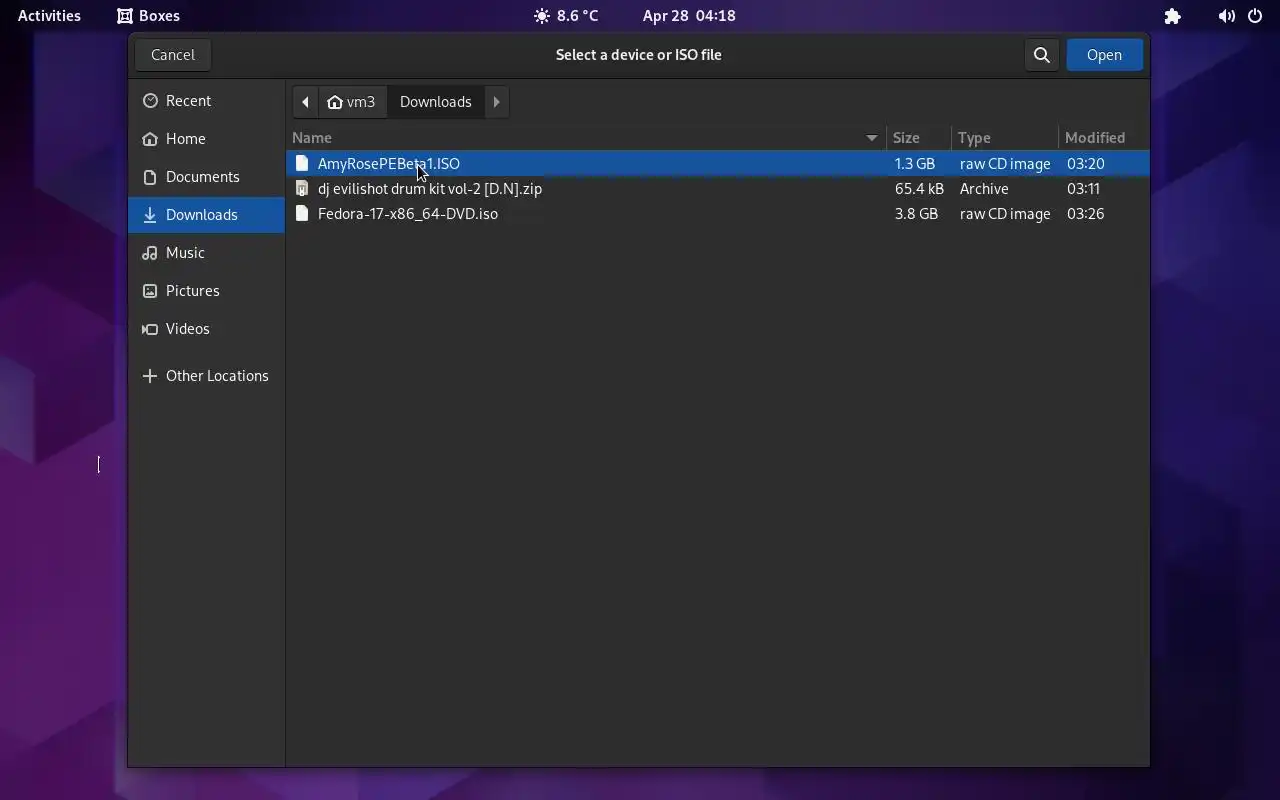Open Activities overview
Screen dimensions: 1280x800
click(49, 16)
